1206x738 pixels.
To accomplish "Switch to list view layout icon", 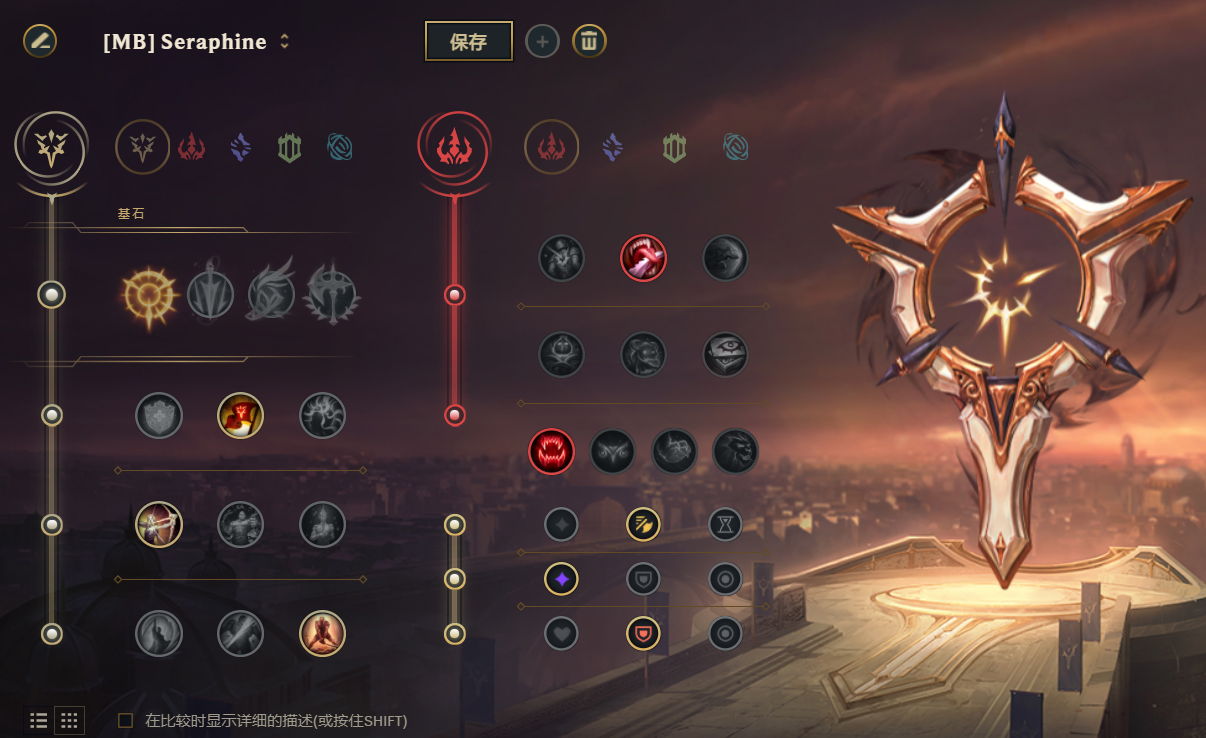I will click(x=39, y=720).
